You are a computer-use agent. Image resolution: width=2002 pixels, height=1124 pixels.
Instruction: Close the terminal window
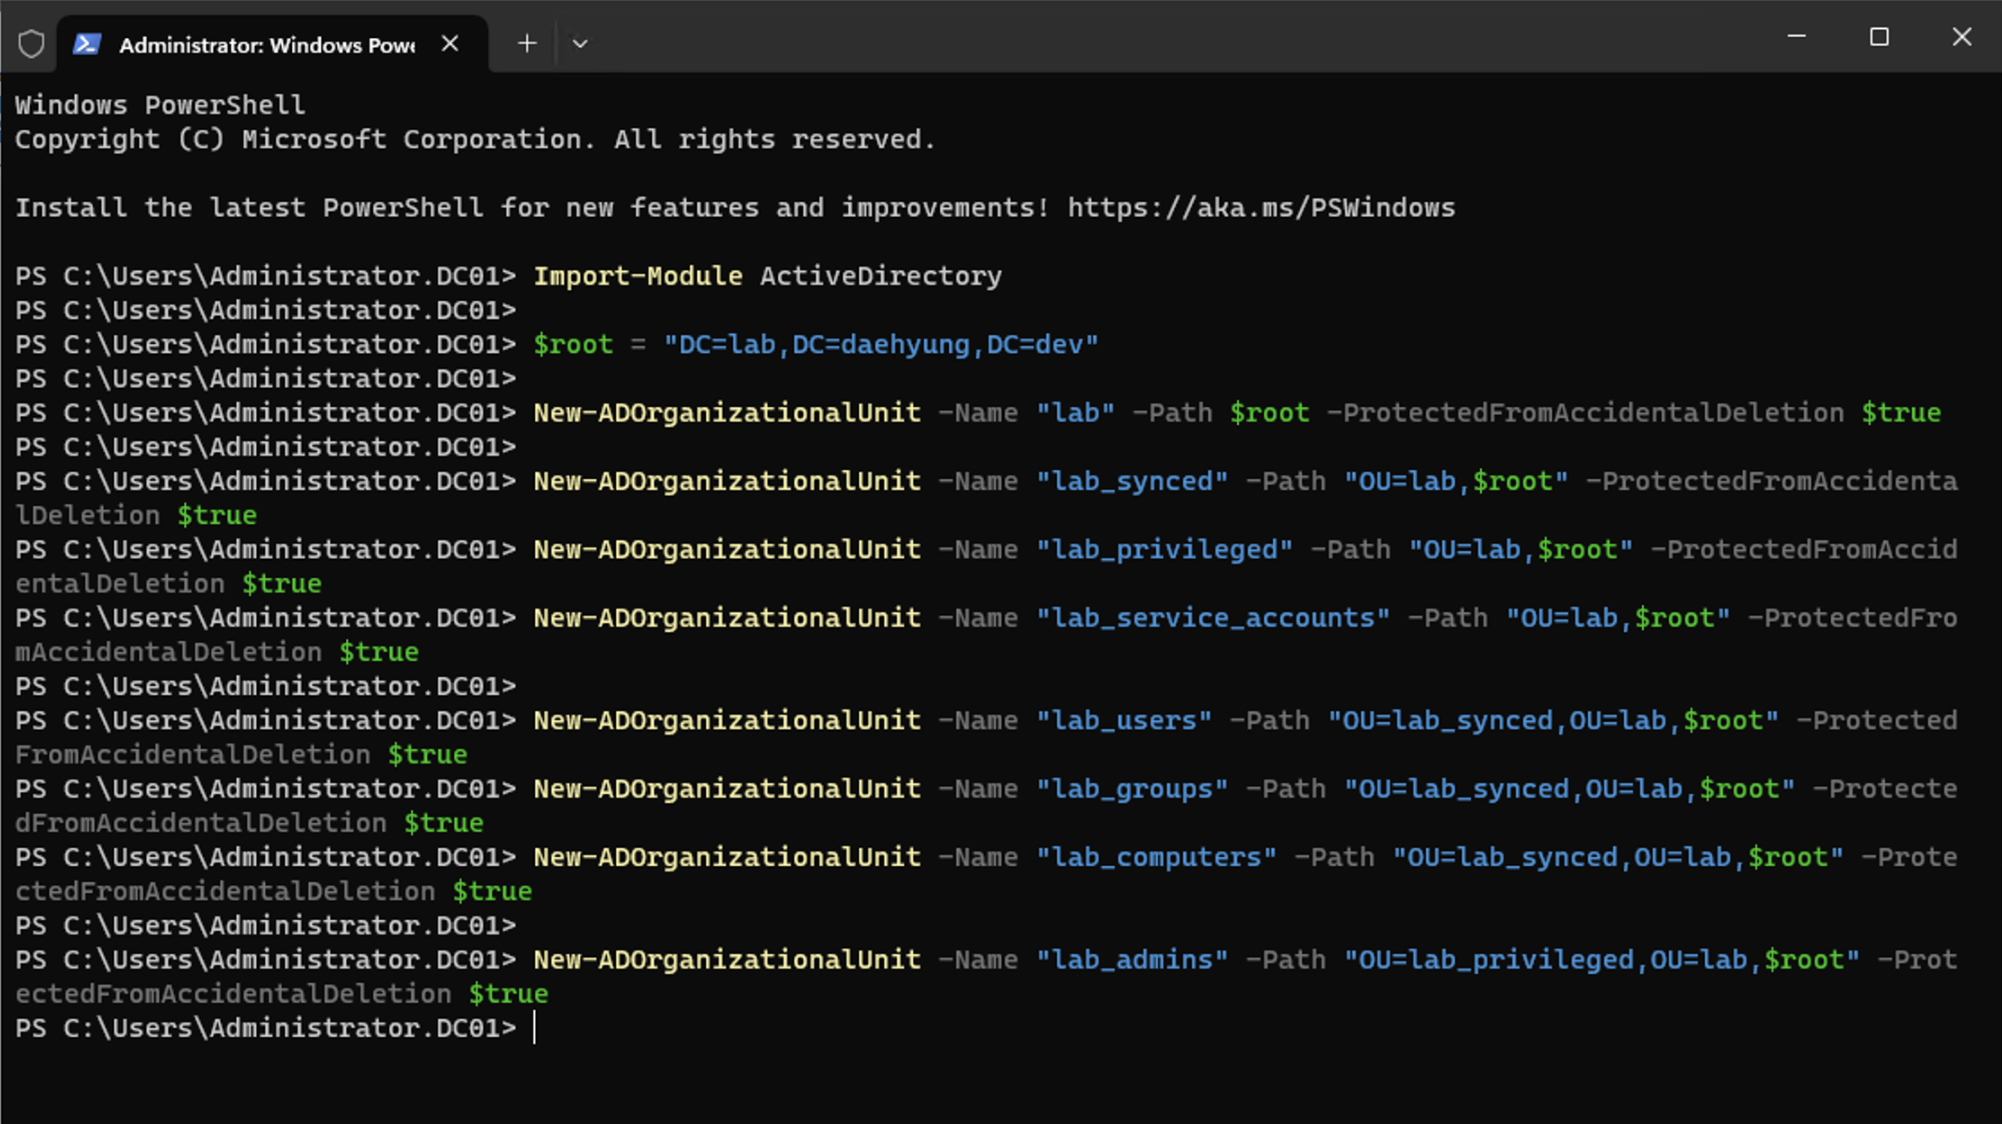pos(1961,37)
